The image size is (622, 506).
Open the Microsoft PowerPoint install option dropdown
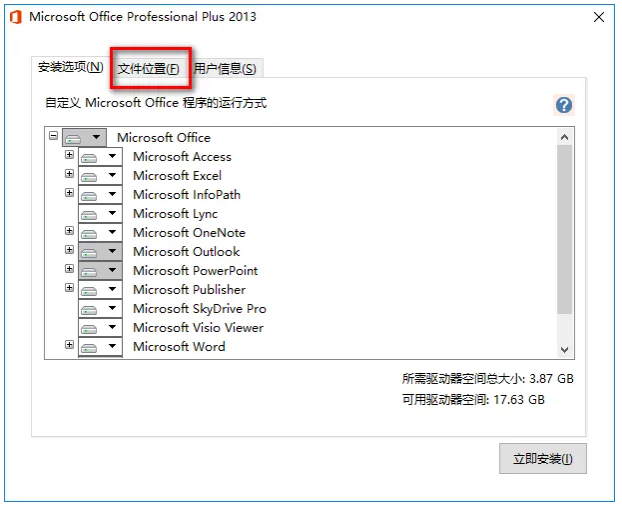(99, 271)
